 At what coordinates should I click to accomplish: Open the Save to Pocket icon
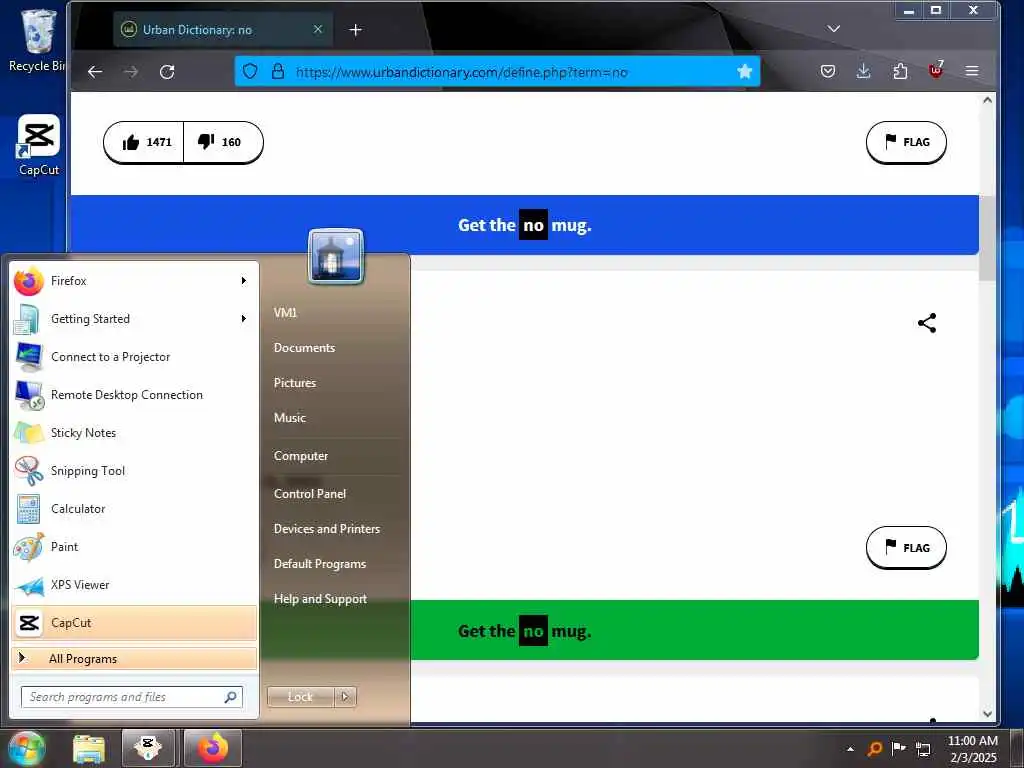(x=827, y=71)
